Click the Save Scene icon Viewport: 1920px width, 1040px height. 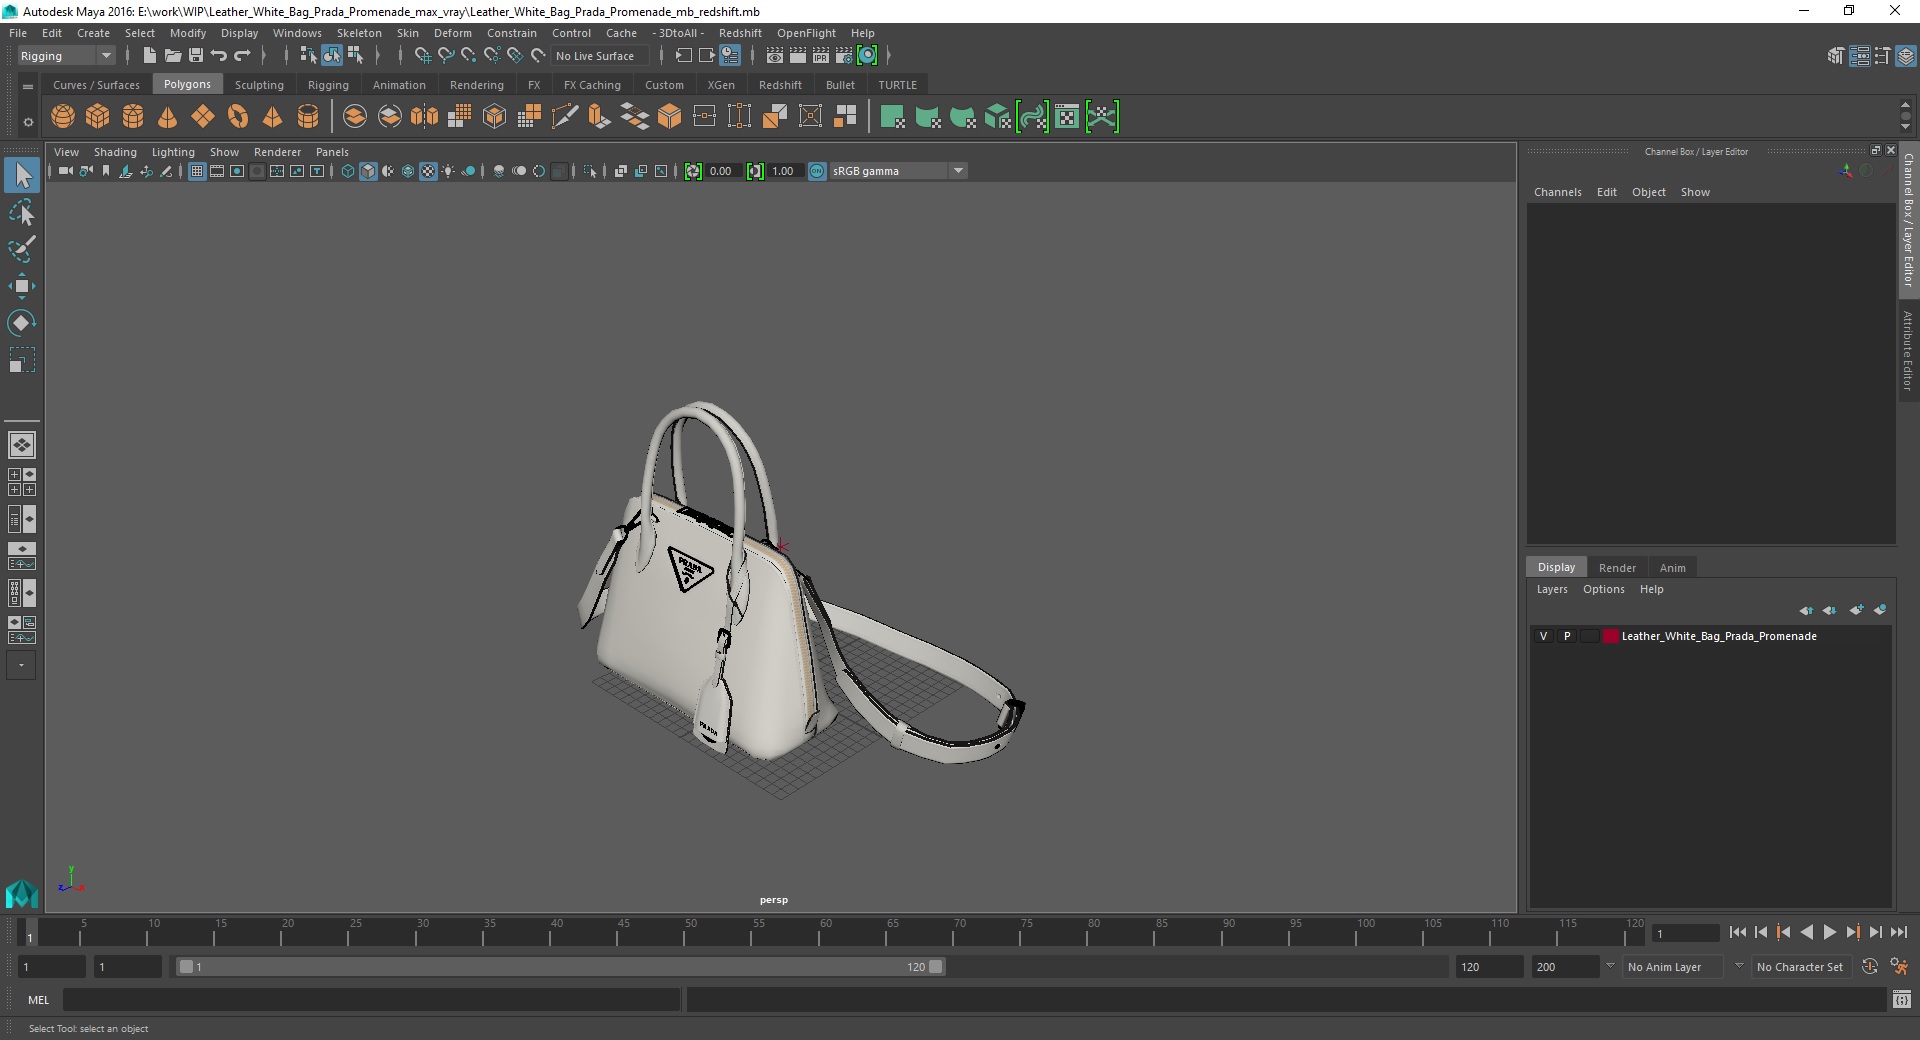pyautogui.click(x=196, y=56)
